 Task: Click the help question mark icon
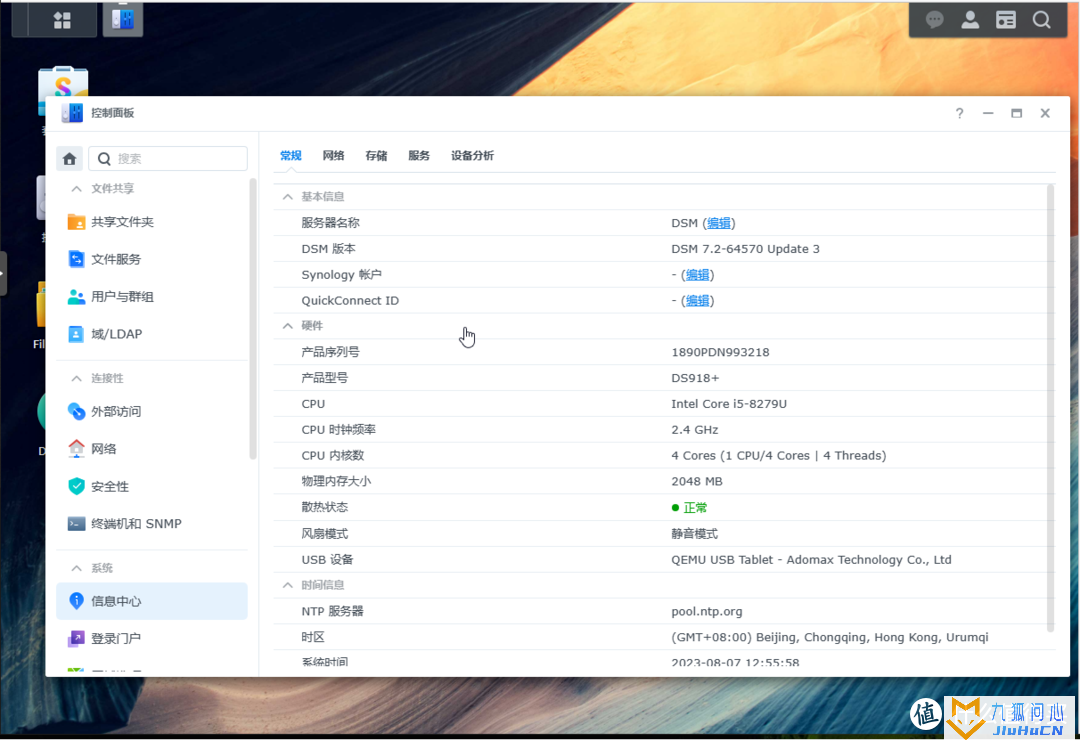(x=959, y=114)
